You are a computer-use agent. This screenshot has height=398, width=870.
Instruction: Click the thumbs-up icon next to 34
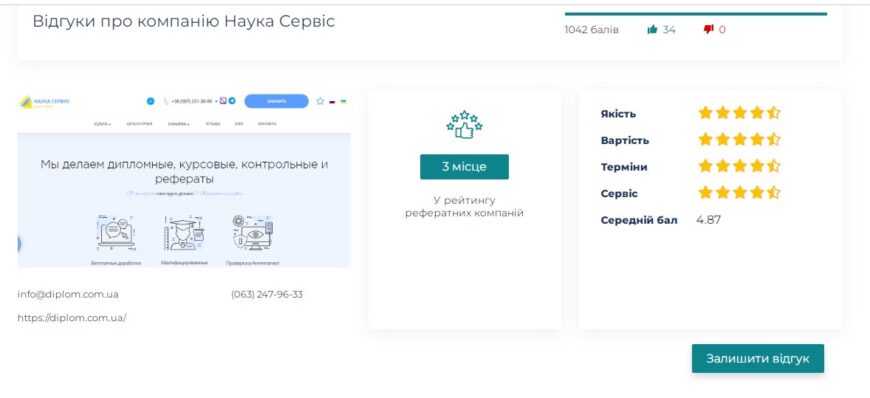[x=652, y=30]
